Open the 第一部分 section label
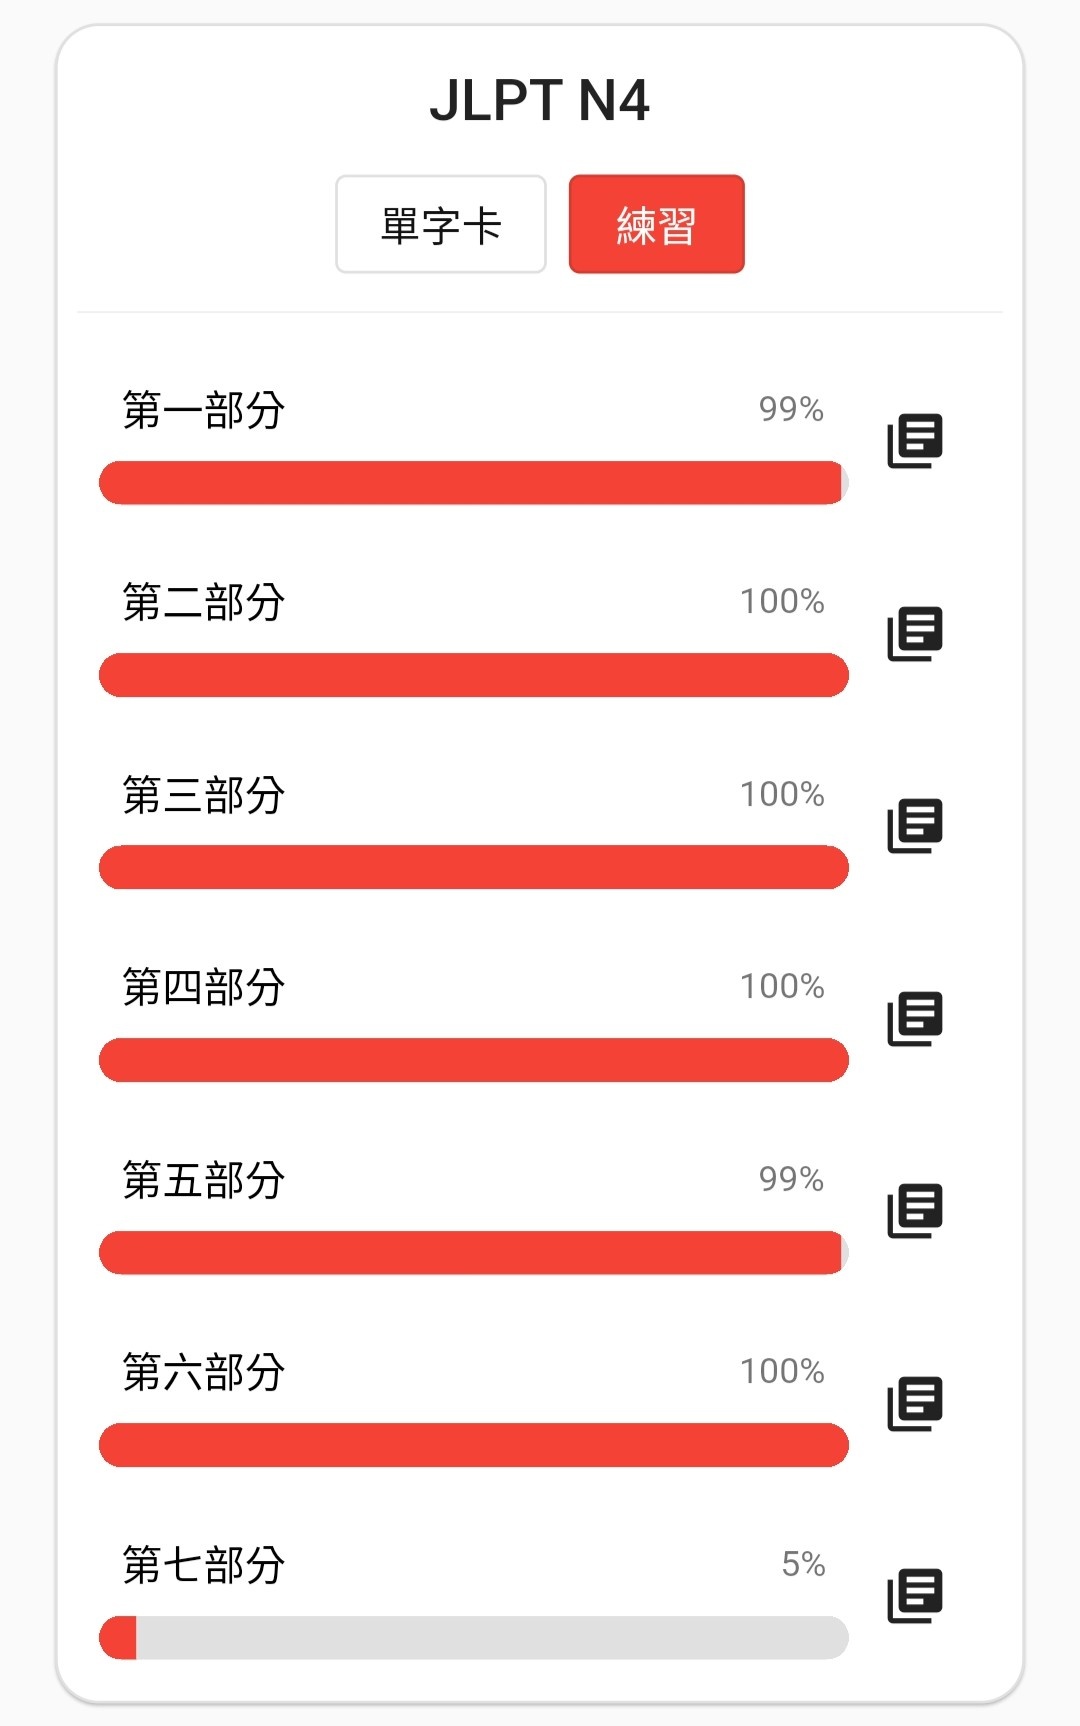Image resolution: width=1080 pixels, height=1726 pixels. point(204,410)
